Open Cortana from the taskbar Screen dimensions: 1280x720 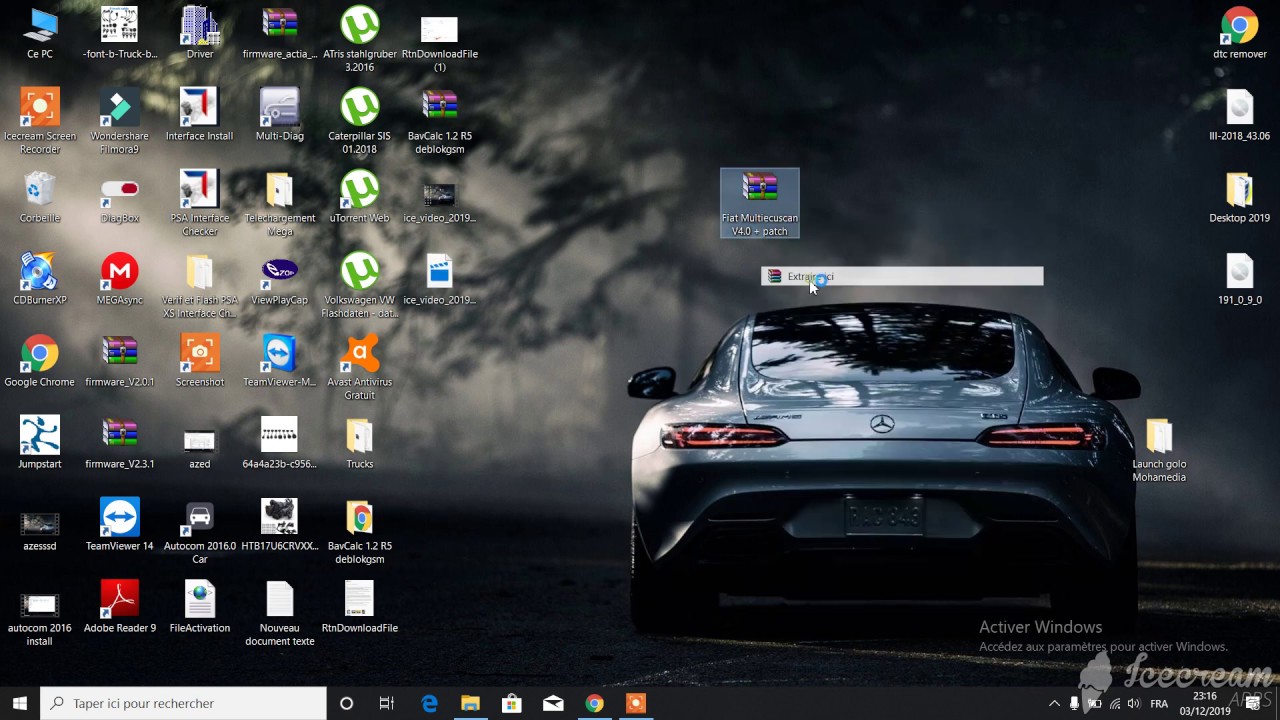346,703
